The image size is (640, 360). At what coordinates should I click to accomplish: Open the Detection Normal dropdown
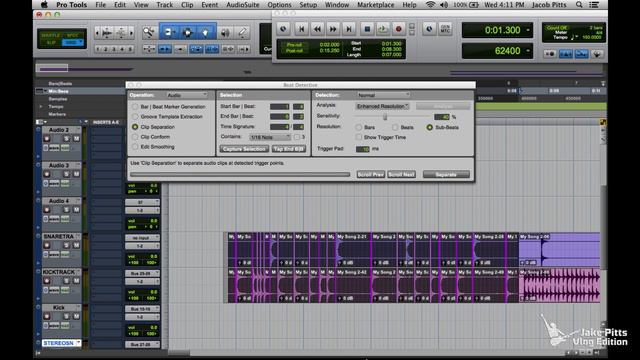383,95
